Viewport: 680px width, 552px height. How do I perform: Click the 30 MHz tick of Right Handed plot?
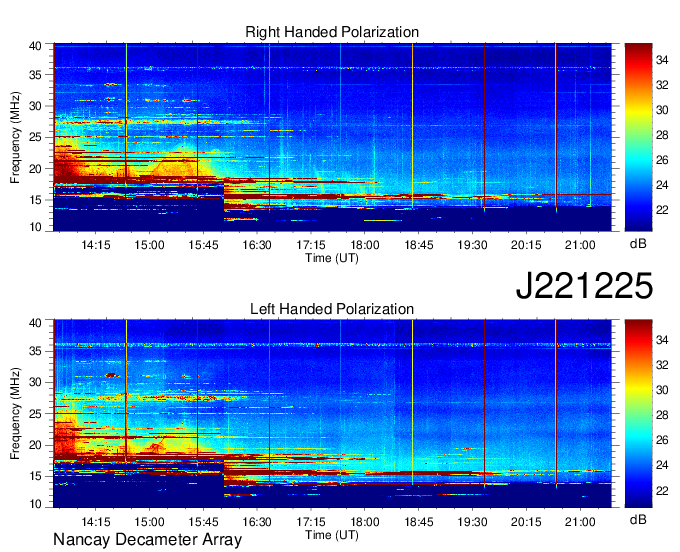coord(35,106)
